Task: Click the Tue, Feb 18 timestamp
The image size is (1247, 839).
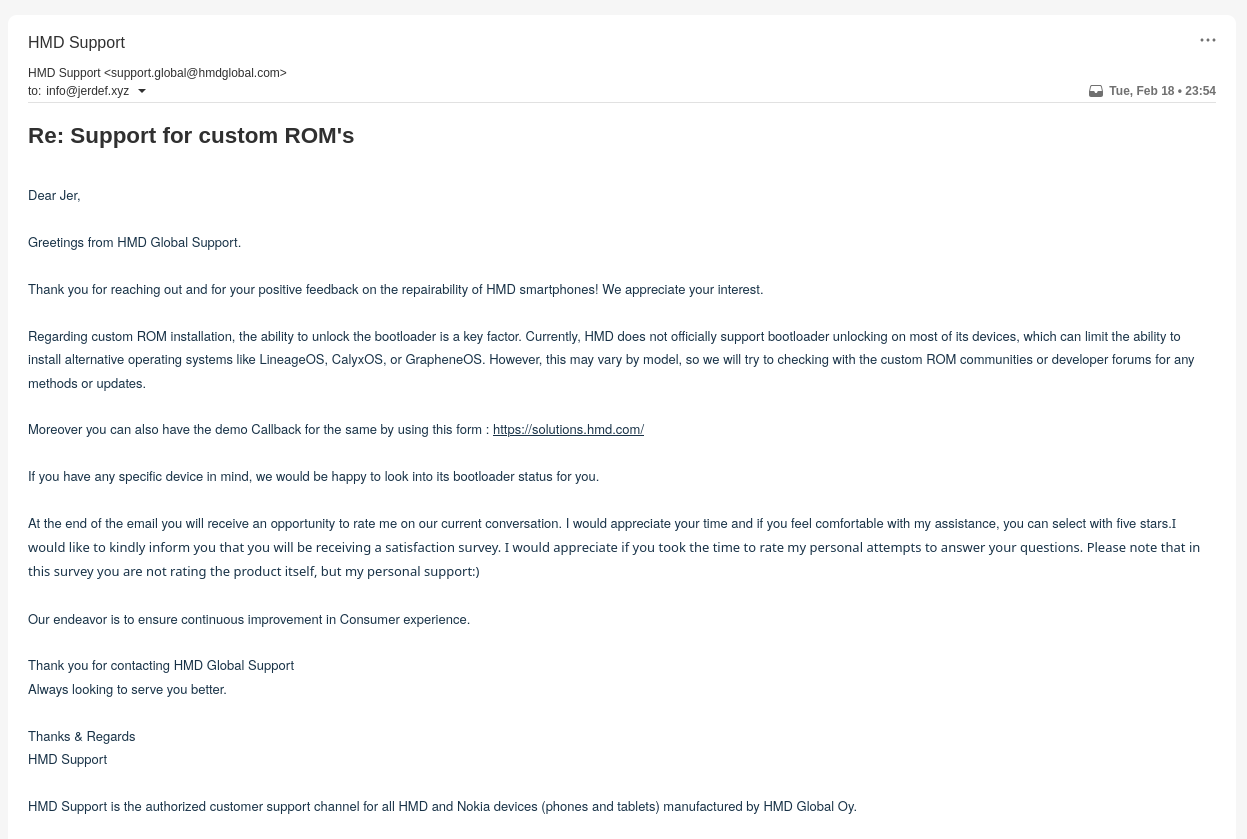Action: pyautogui.click(x=1162, y=91)
